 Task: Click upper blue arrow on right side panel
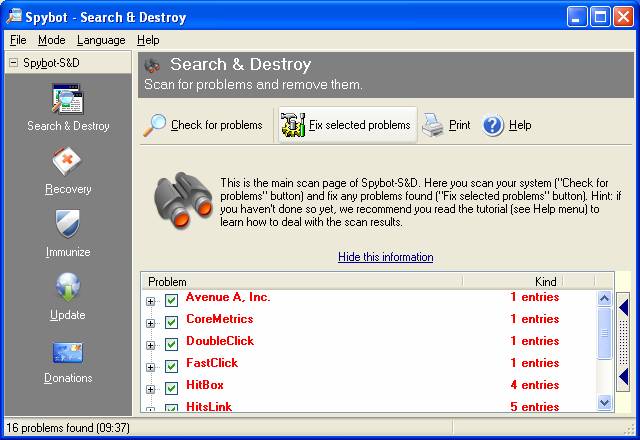(x=623, y=307)
